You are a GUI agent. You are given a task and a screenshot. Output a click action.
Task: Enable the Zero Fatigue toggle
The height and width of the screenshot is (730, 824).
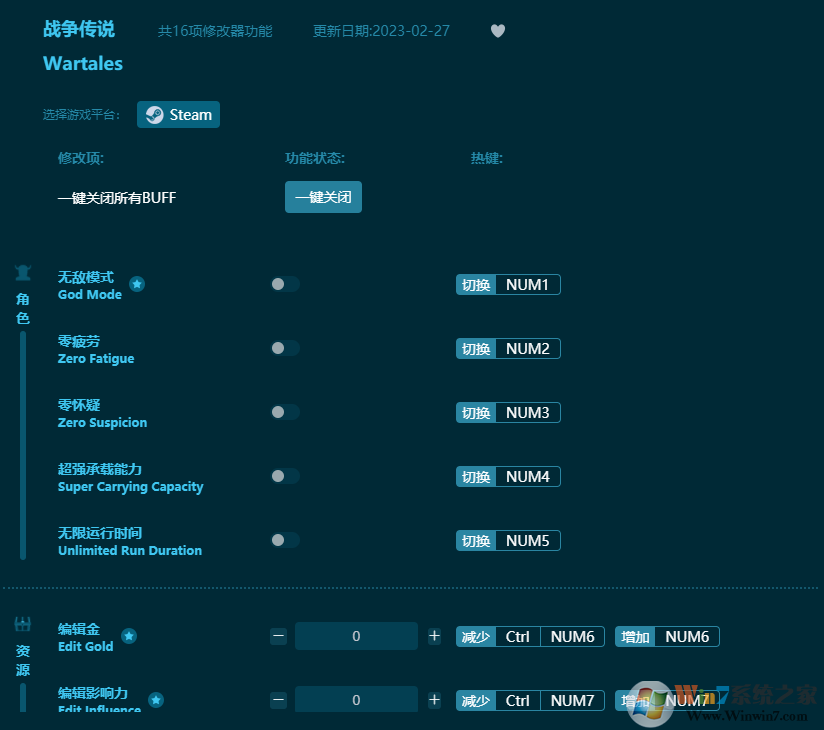pyautogui.click(x=284, y=348)
